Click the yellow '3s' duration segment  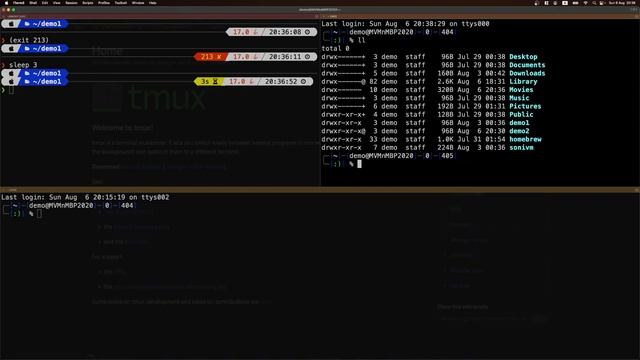[209, 82]
